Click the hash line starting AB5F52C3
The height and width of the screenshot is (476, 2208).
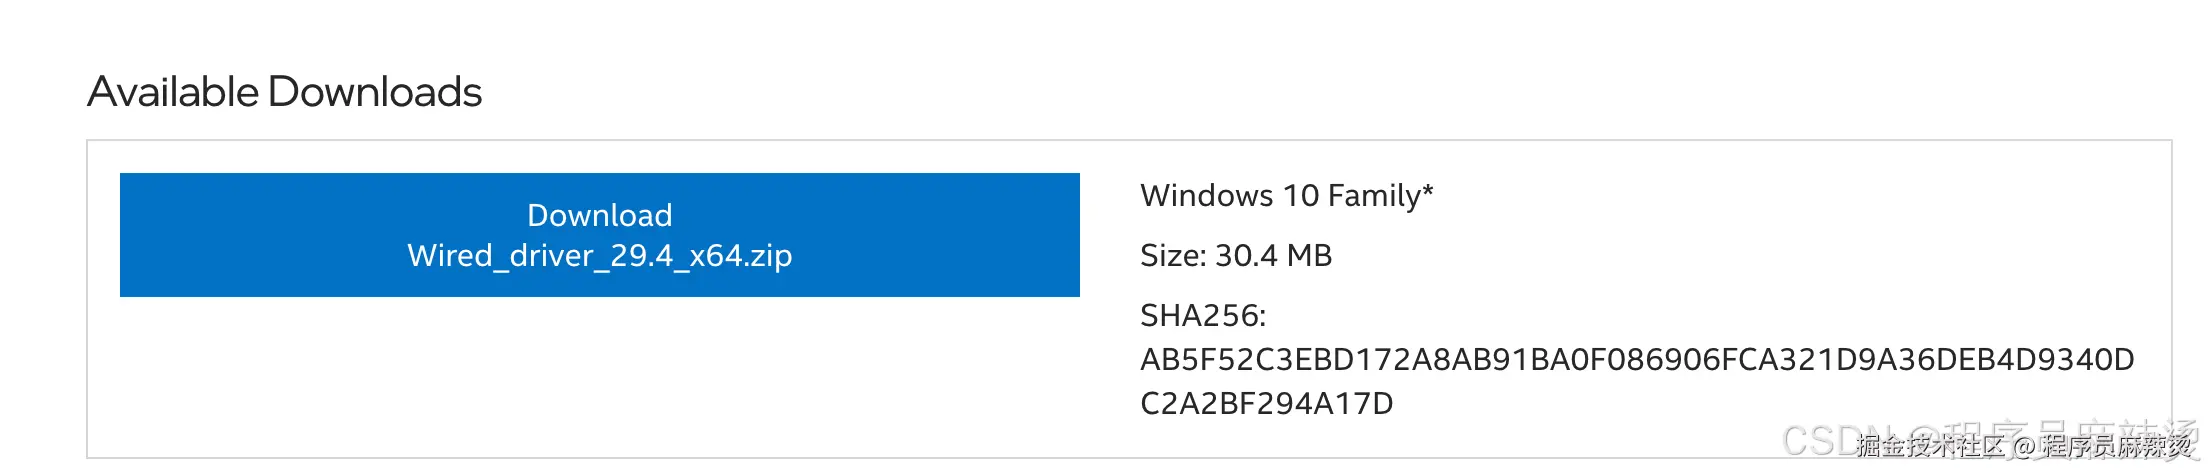click(x=1637, y=360)
